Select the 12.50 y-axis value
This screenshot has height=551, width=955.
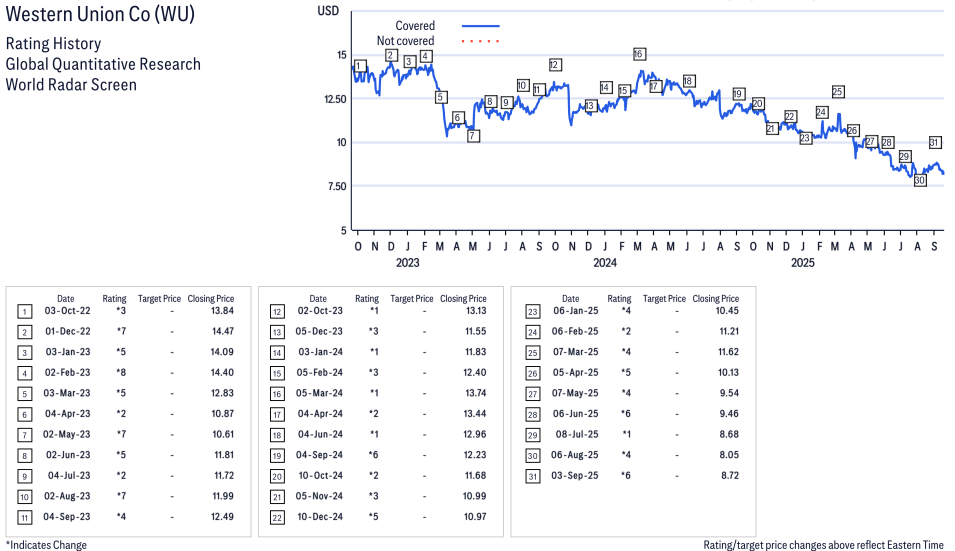[x=335, y=99]
